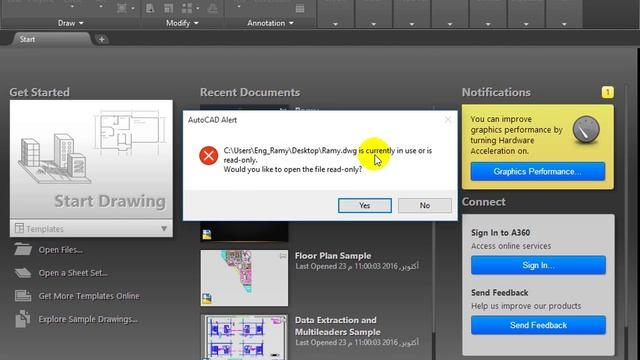640x360 pixels.
Task: Click Yes in the AutoCAD Alert dialog
Action: click(x=364, y=205)
